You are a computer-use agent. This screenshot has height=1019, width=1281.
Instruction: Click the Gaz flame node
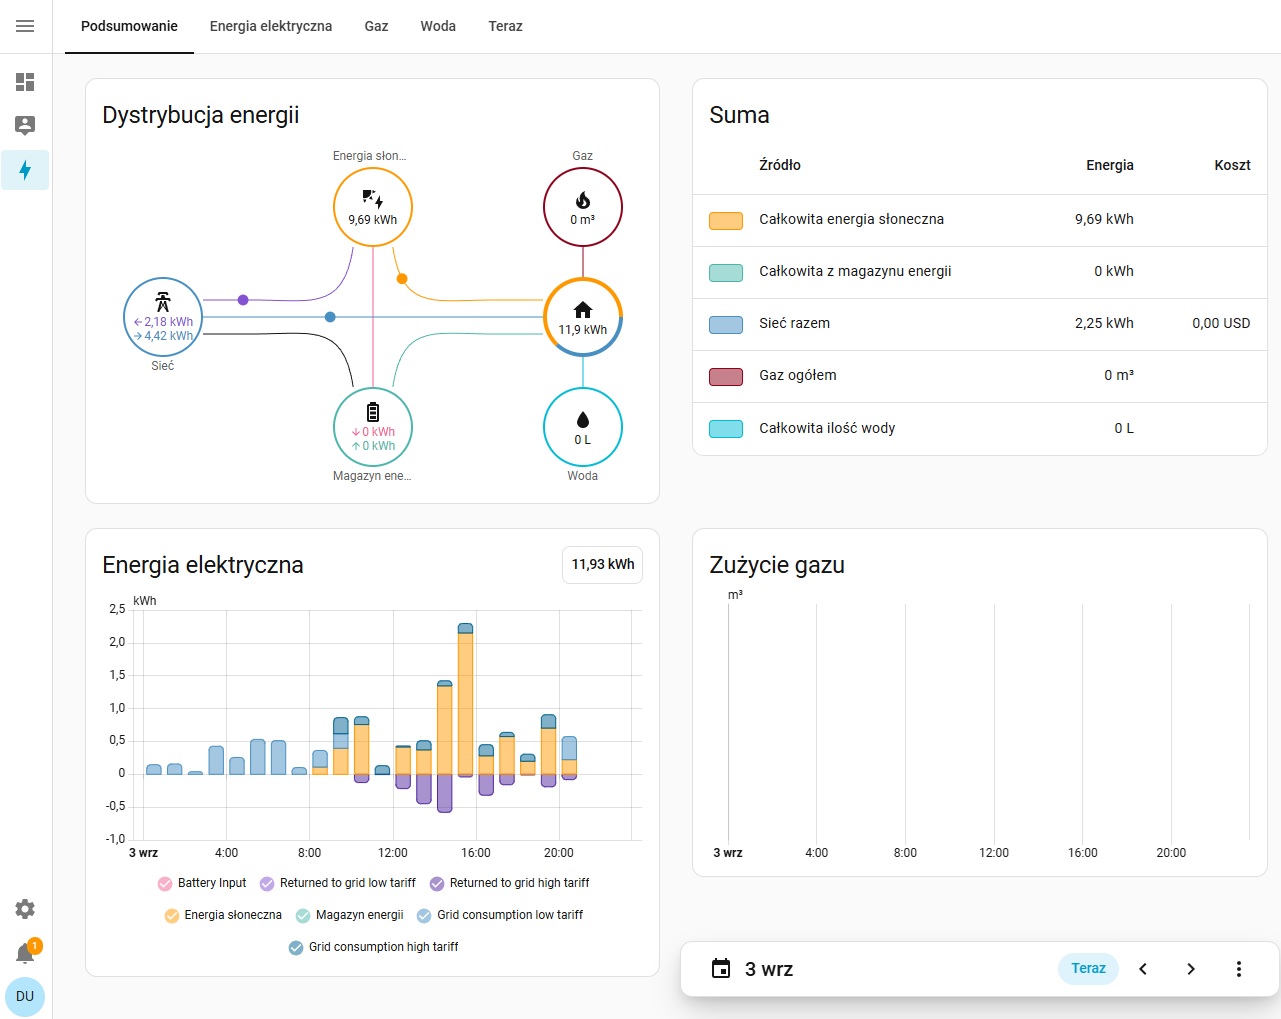click(x=583, y=208)
